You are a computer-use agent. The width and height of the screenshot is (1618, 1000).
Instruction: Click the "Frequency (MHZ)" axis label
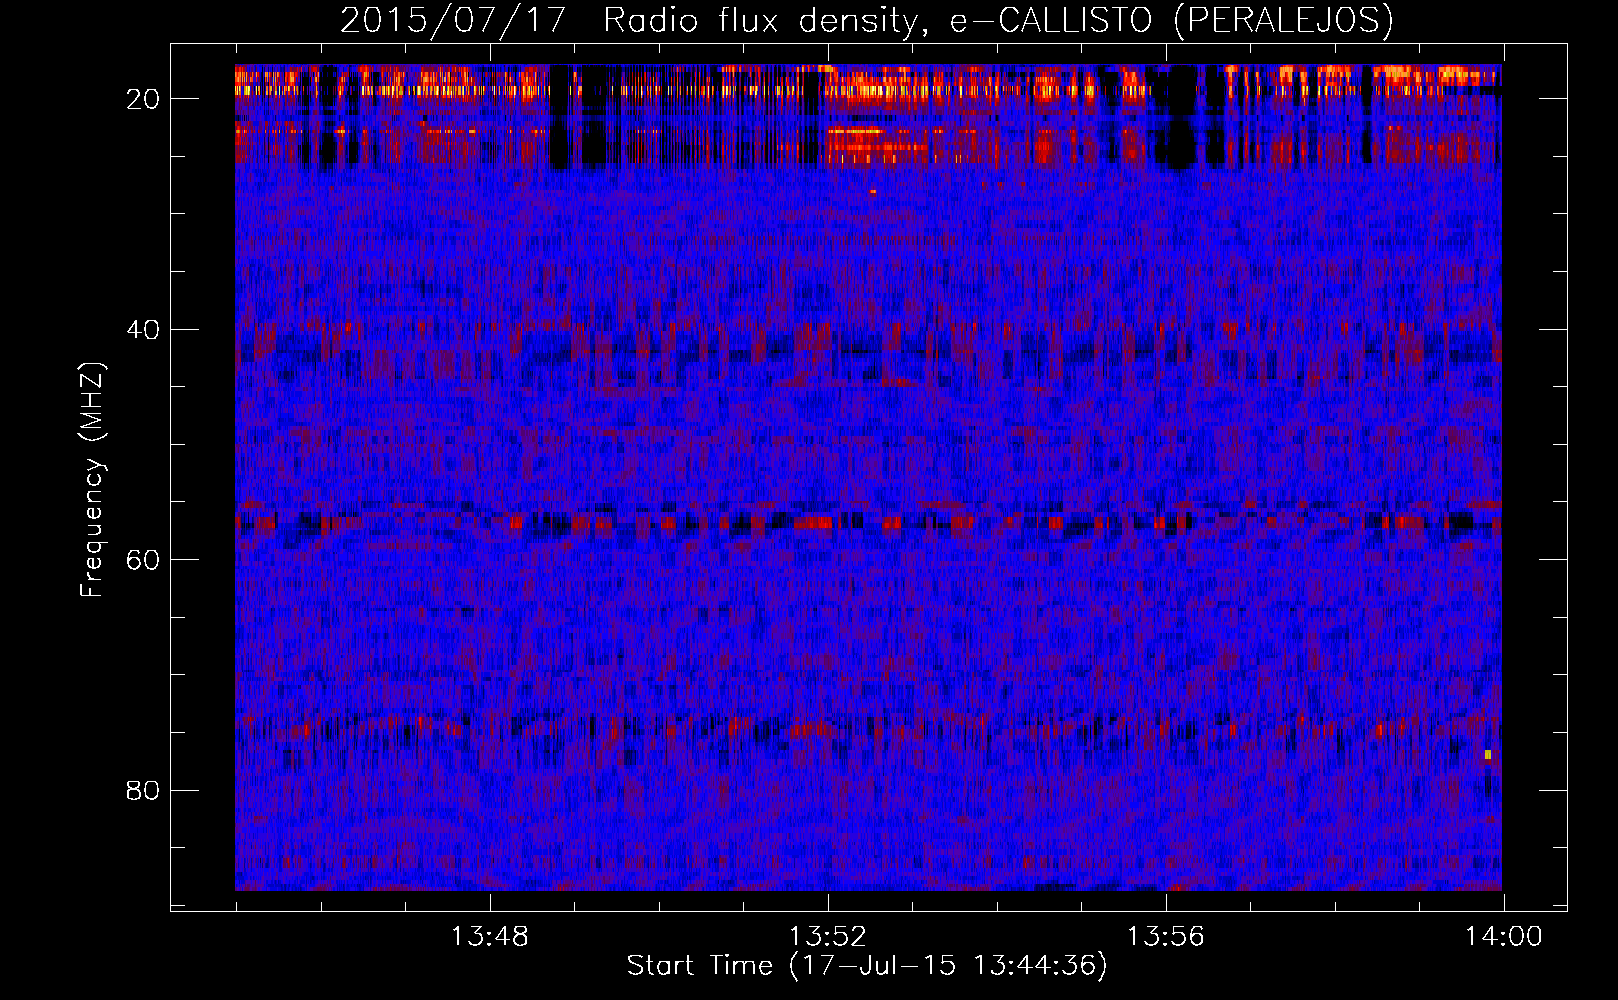pos(92,481)
